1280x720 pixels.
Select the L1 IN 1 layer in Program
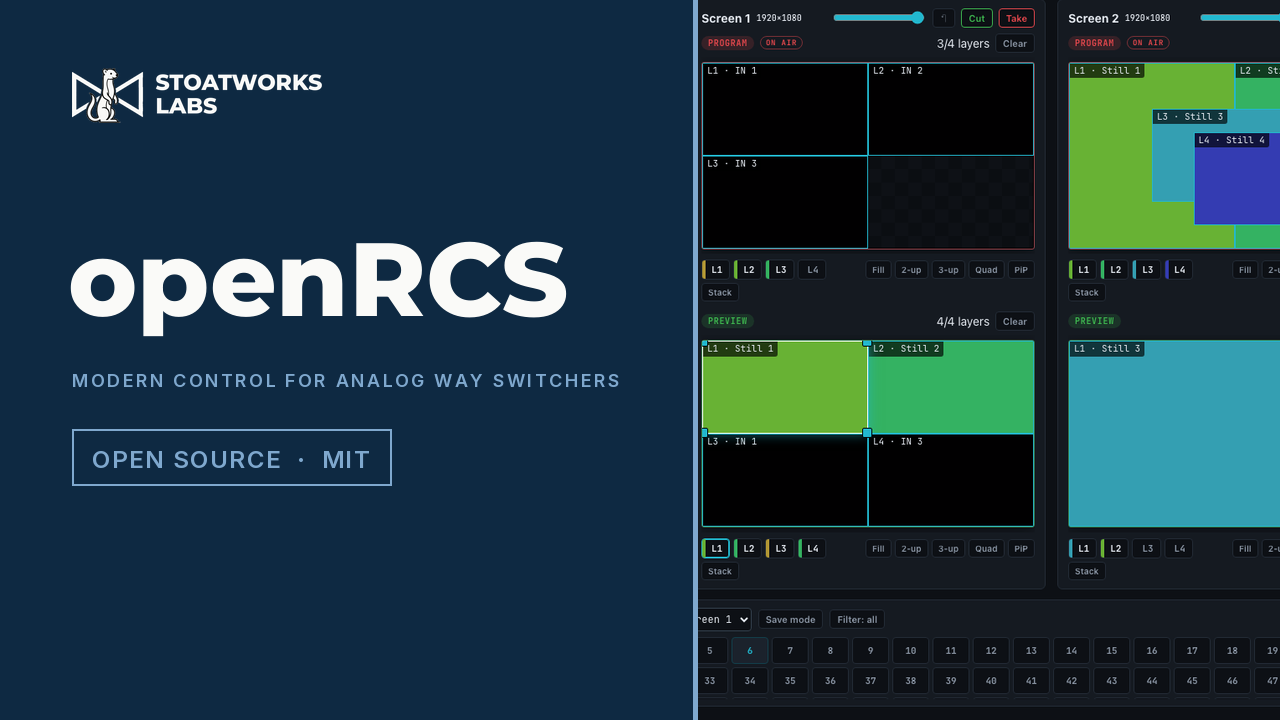[x=785, y=110]
